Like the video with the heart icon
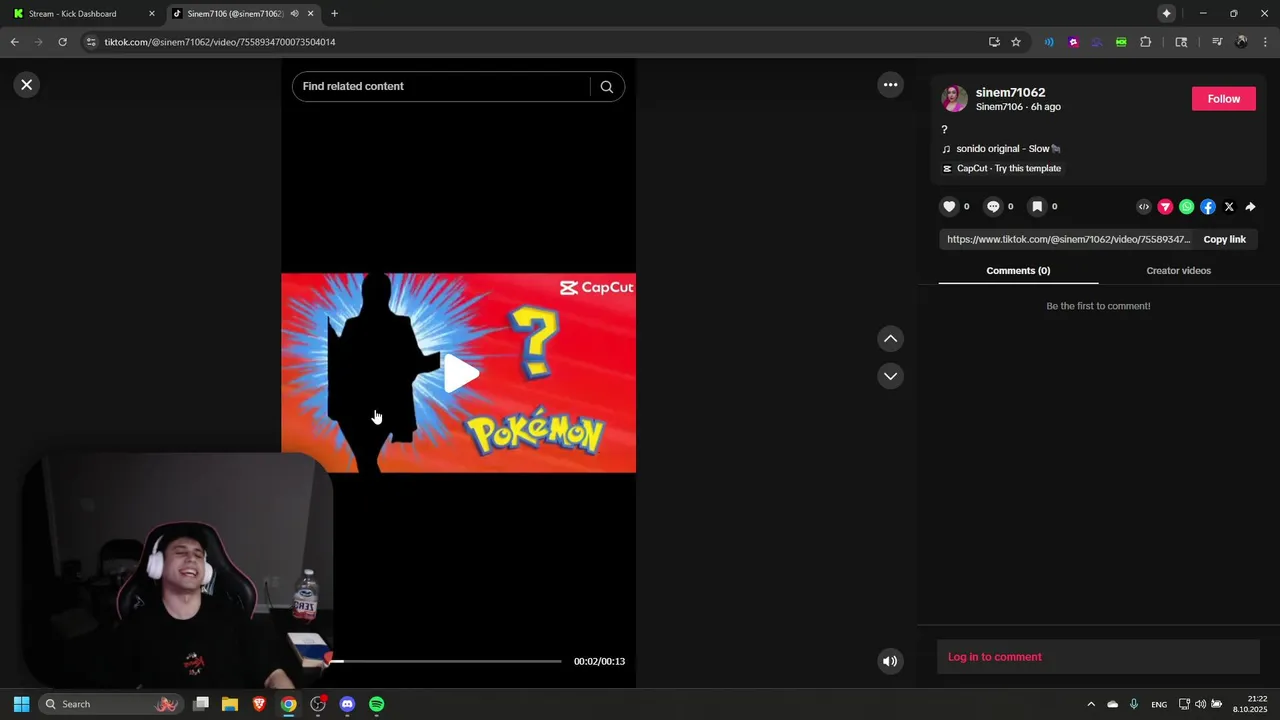 (x=949, y=207)
